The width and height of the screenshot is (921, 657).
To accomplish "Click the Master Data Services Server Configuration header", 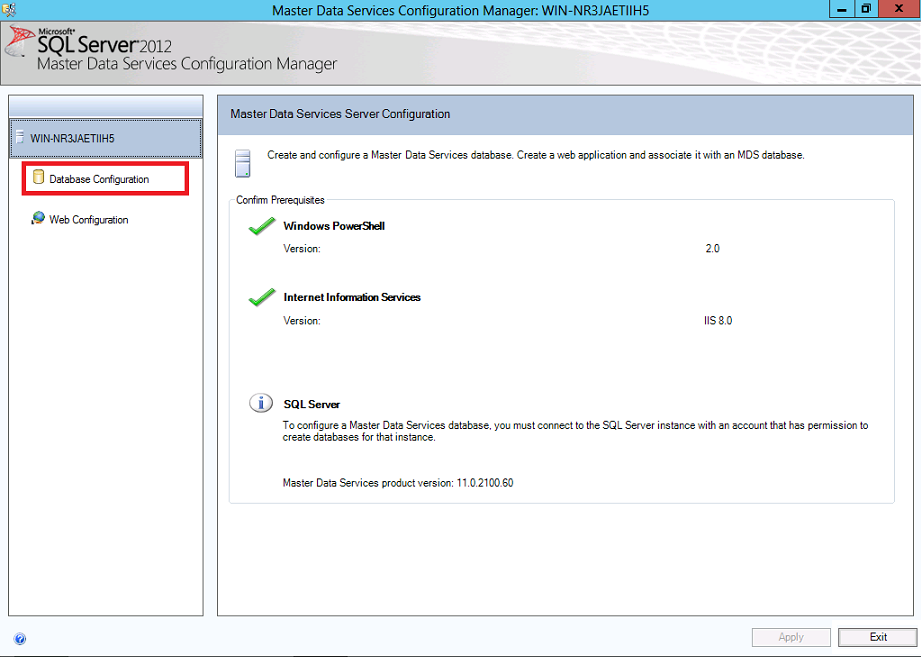I will click(340, 114).
